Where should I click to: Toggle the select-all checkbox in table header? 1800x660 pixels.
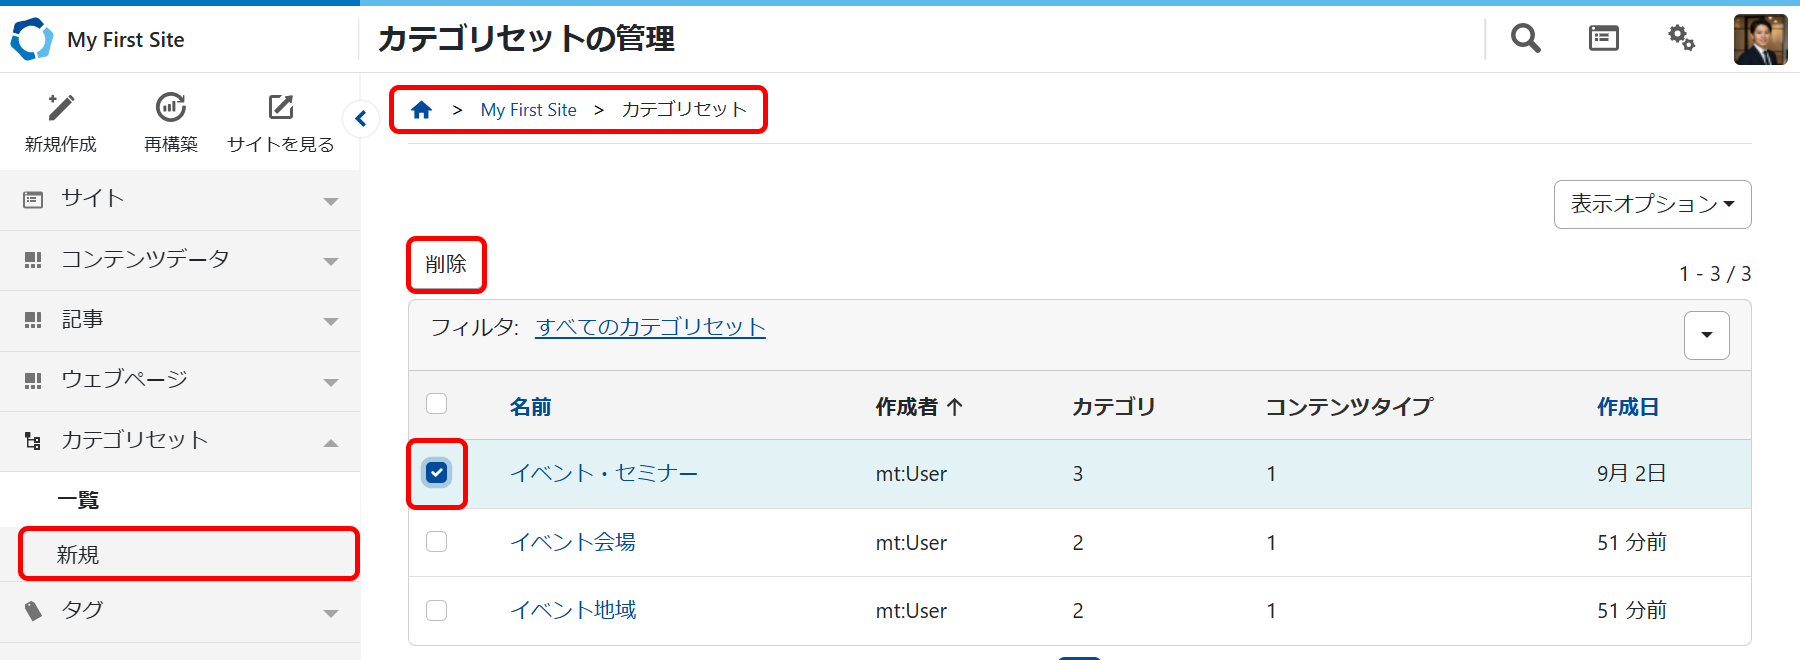tap(437, 404)
